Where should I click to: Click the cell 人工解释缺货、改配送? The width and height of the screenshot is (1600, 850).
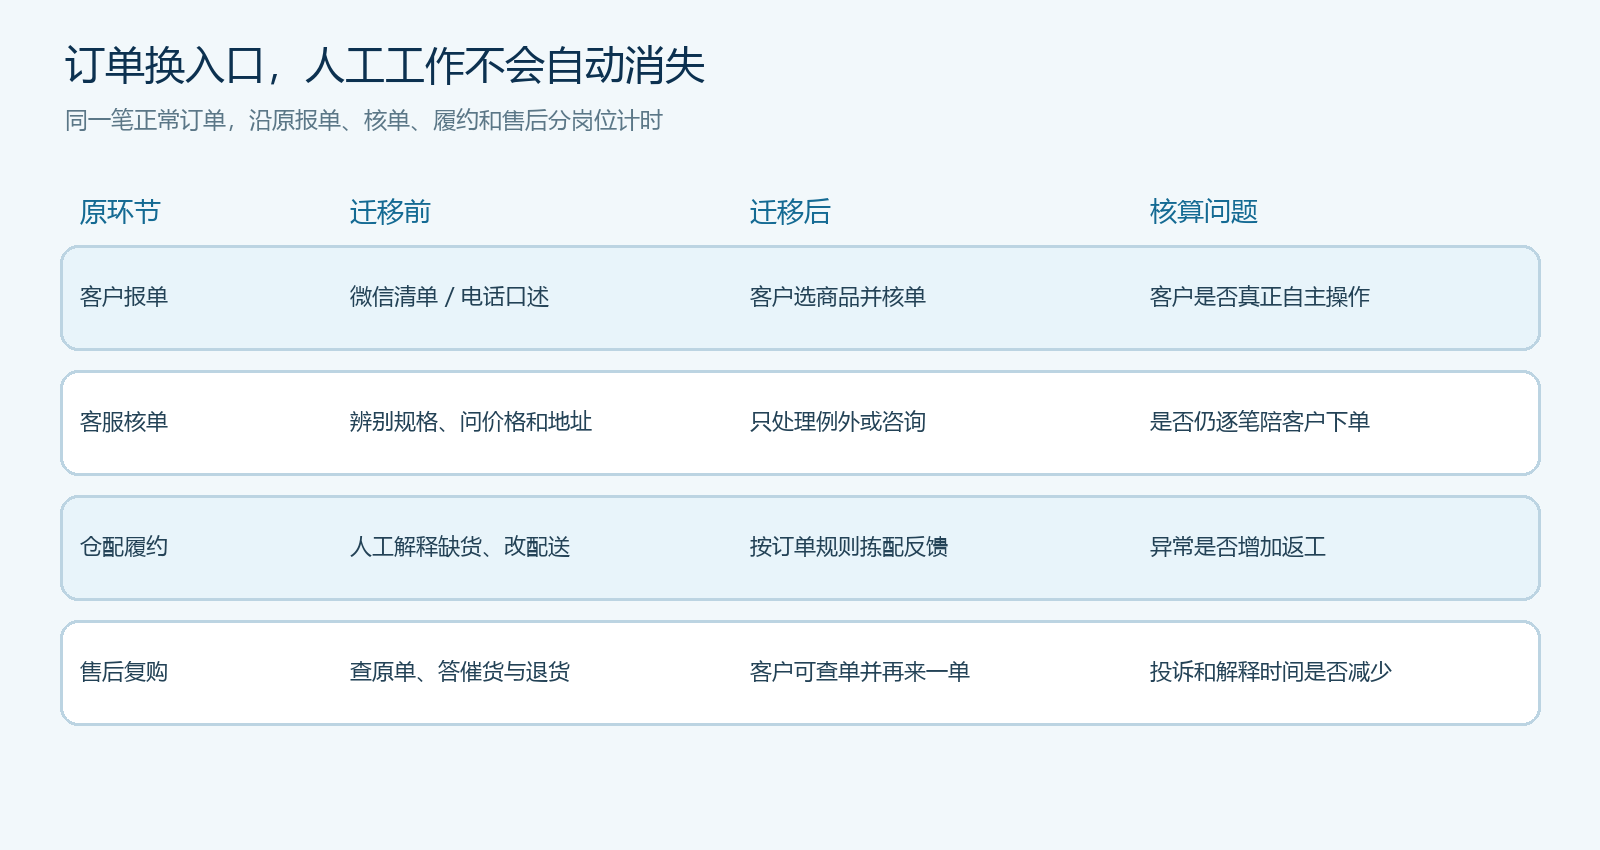click(x=460, y=547)
